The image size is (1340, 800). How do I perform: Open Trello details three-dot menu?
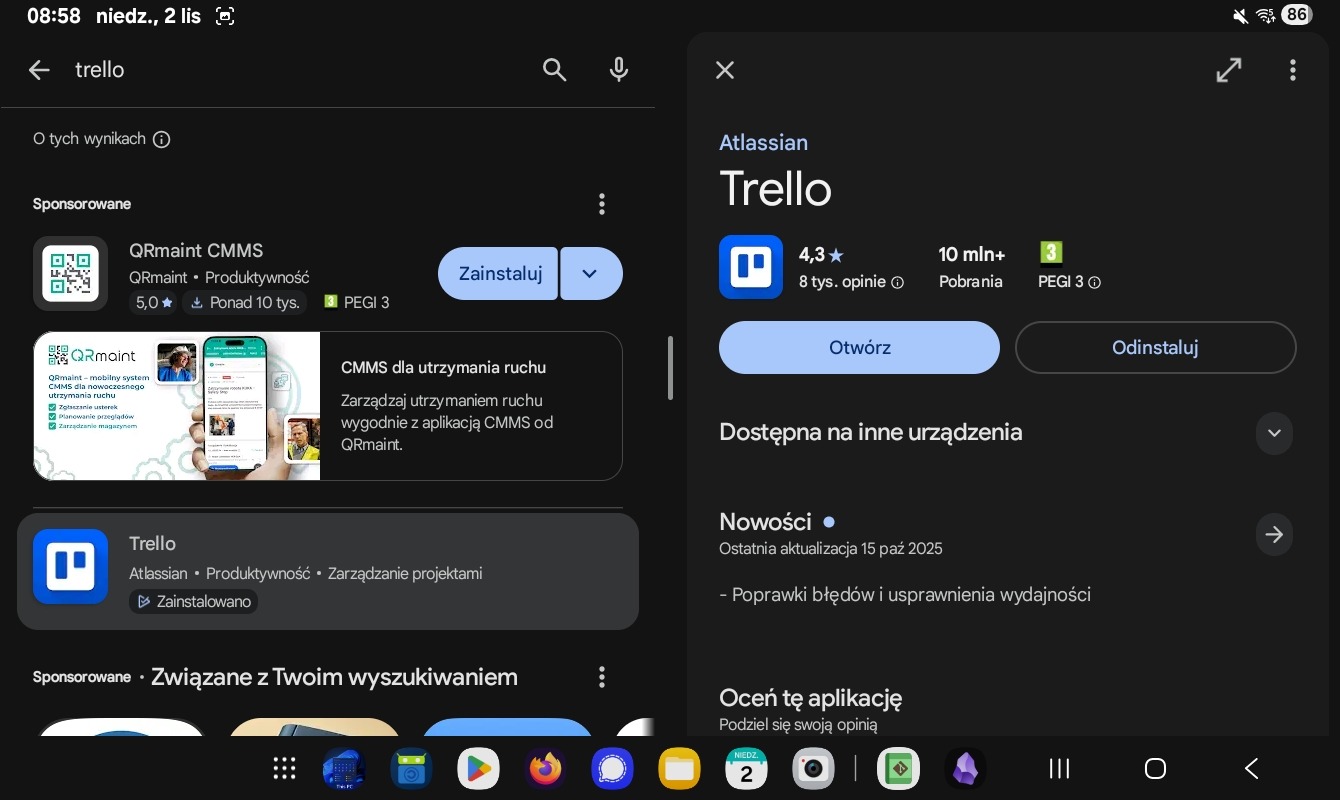(x=1292, y=70)
